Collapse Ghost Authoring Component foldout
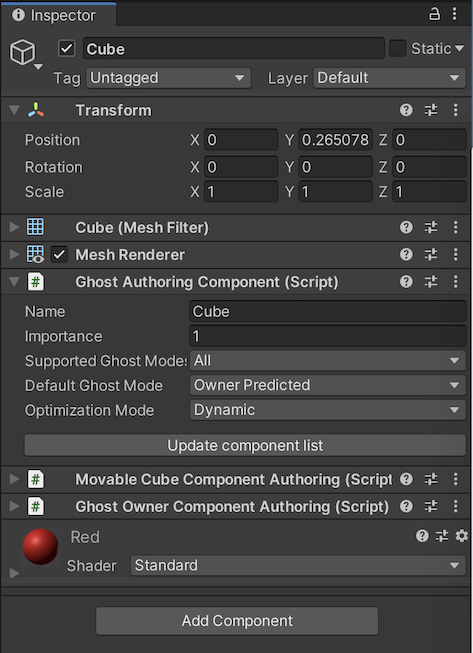Image resolution: width=473 pixels, height=653 pixels. point(15,282)
